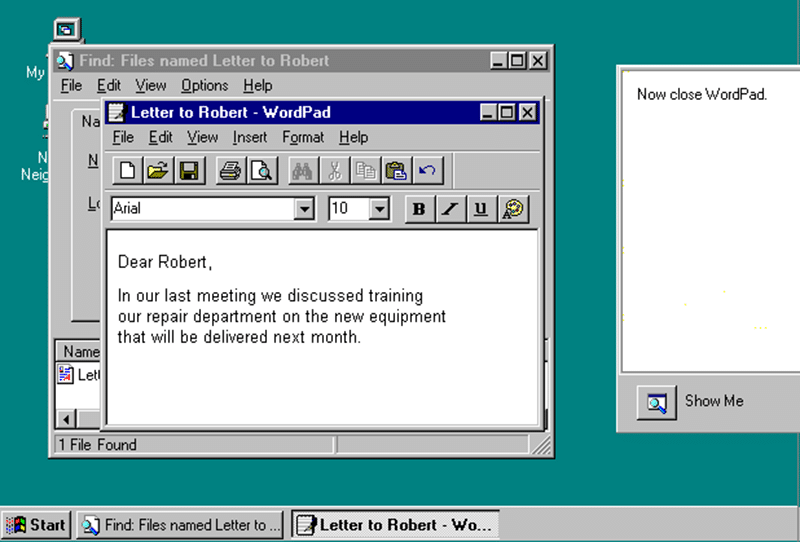The image size is (800, 542).
Task: Toggle underline formatting
Action: point(481,209)
